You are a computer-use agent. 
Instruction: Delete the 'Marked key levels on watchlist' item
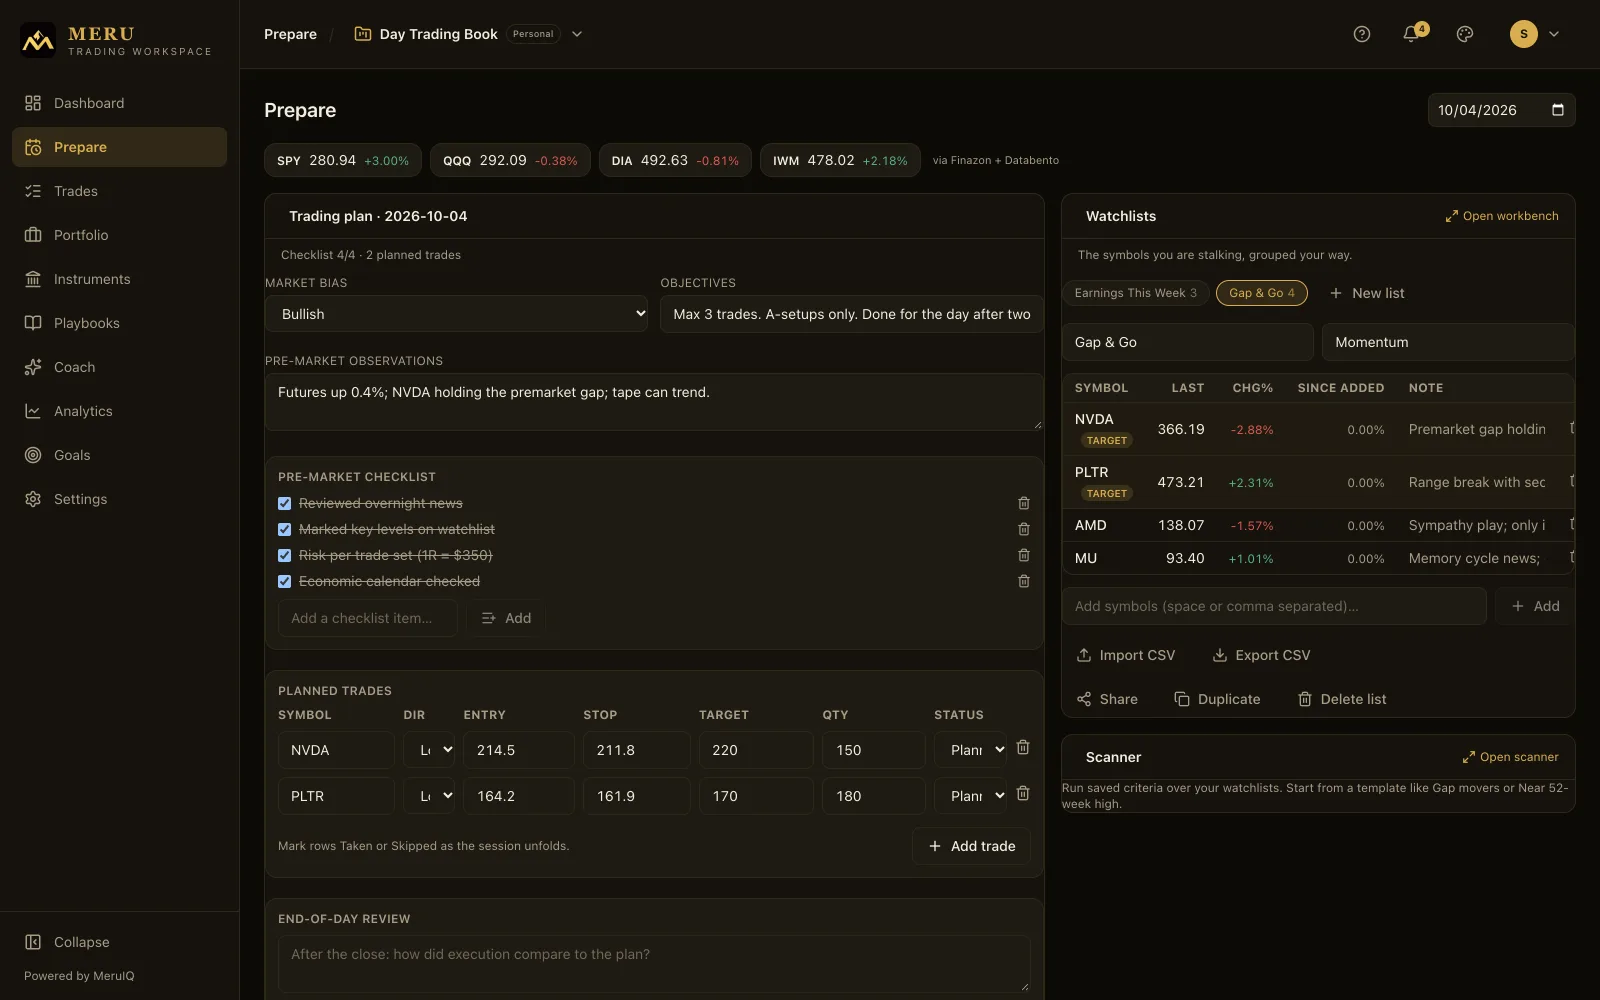click(1023, 529)
